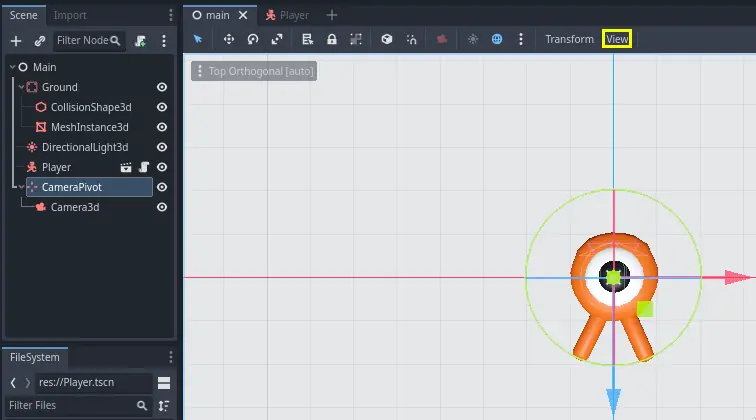The image size is (756, 420).
Task: Open the Import dock tab
Action: 69,15
